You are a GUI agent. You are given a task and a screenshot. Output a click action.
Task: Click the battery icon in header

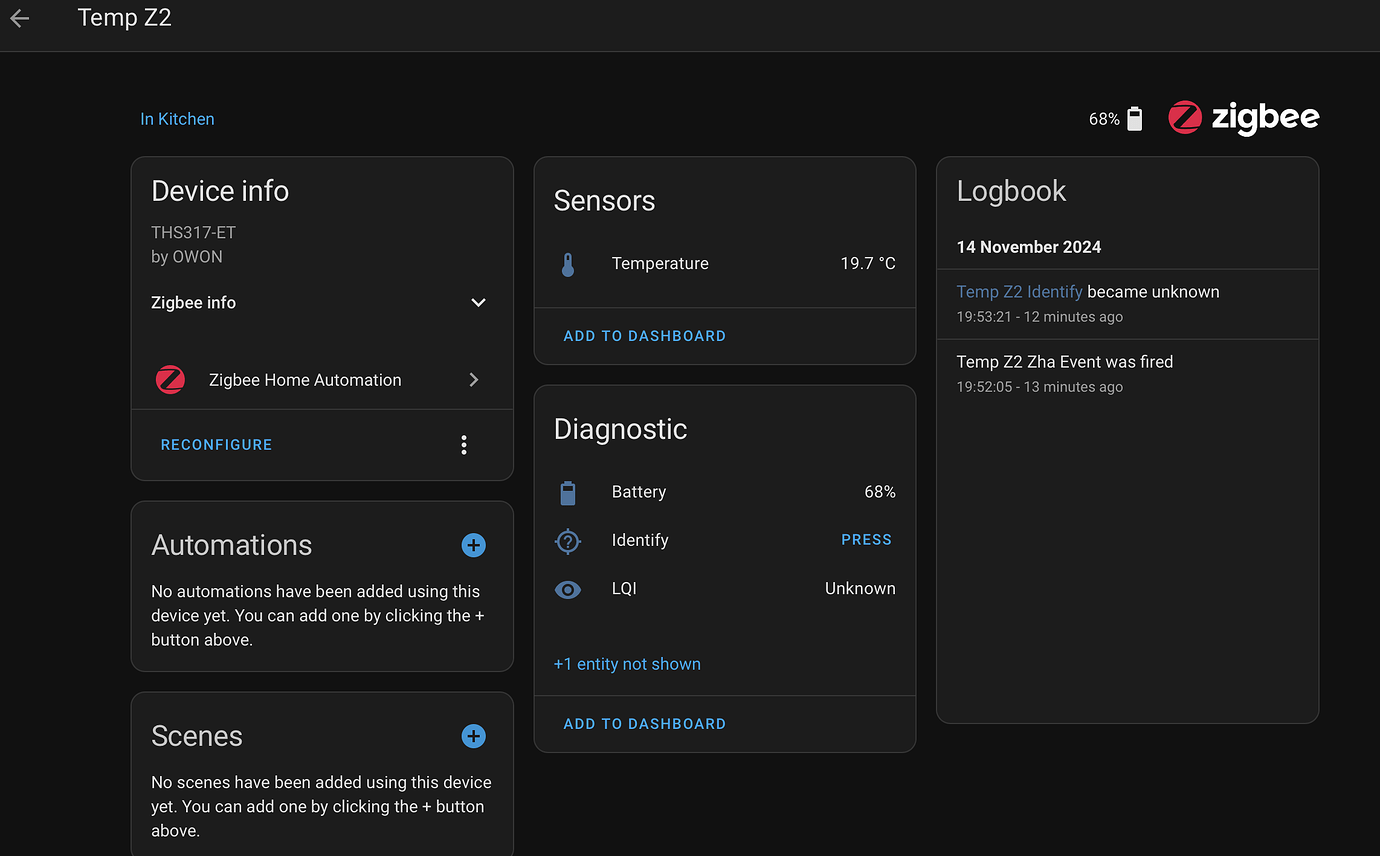[x=1134, y=119]
